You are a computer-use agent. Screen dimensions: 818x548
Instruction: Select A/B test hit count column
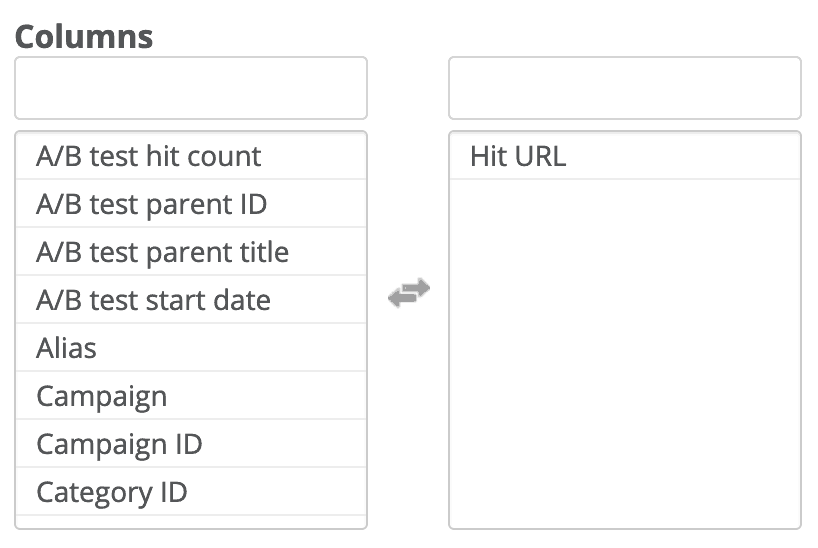click(191, 156)
